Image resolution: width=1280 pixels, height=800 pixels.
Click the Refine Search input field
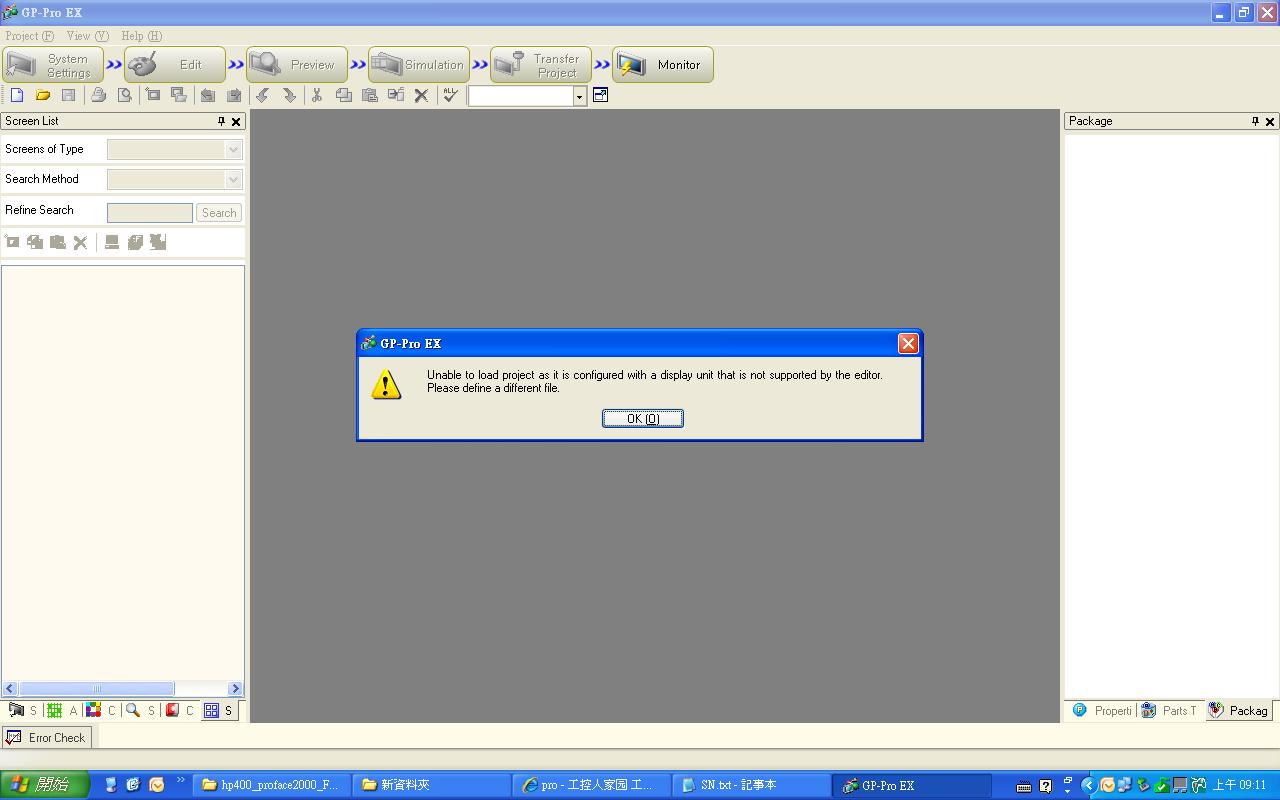pyautogui.click(x=150, y=213)
